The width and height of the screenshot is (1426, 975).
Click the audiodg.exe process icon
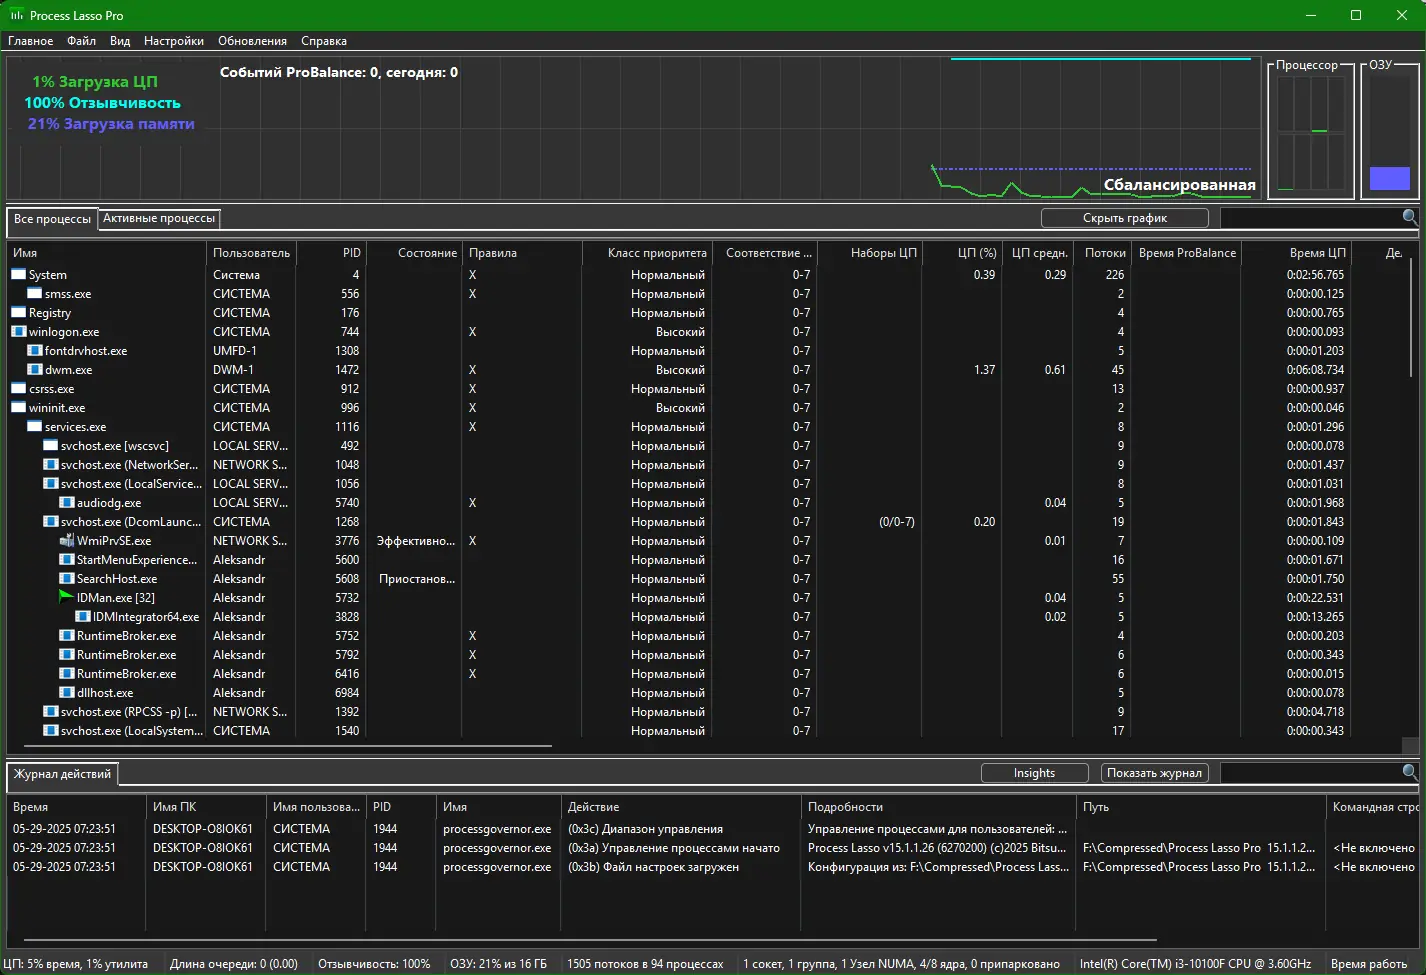67,502
